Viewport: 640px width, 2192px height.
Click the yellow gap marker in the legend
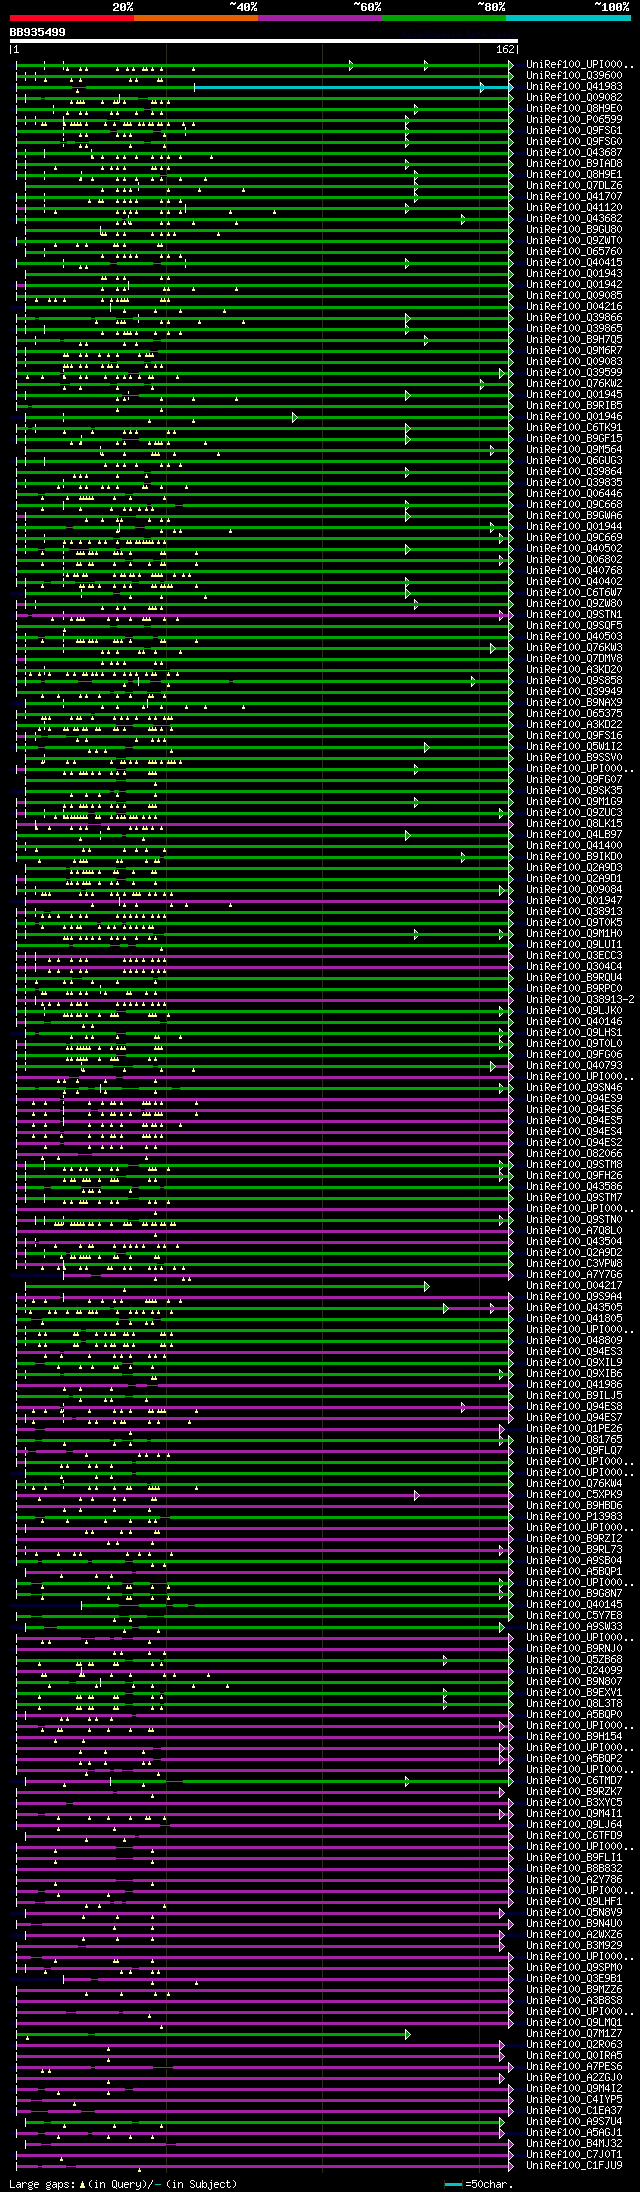coord(82,2184)
